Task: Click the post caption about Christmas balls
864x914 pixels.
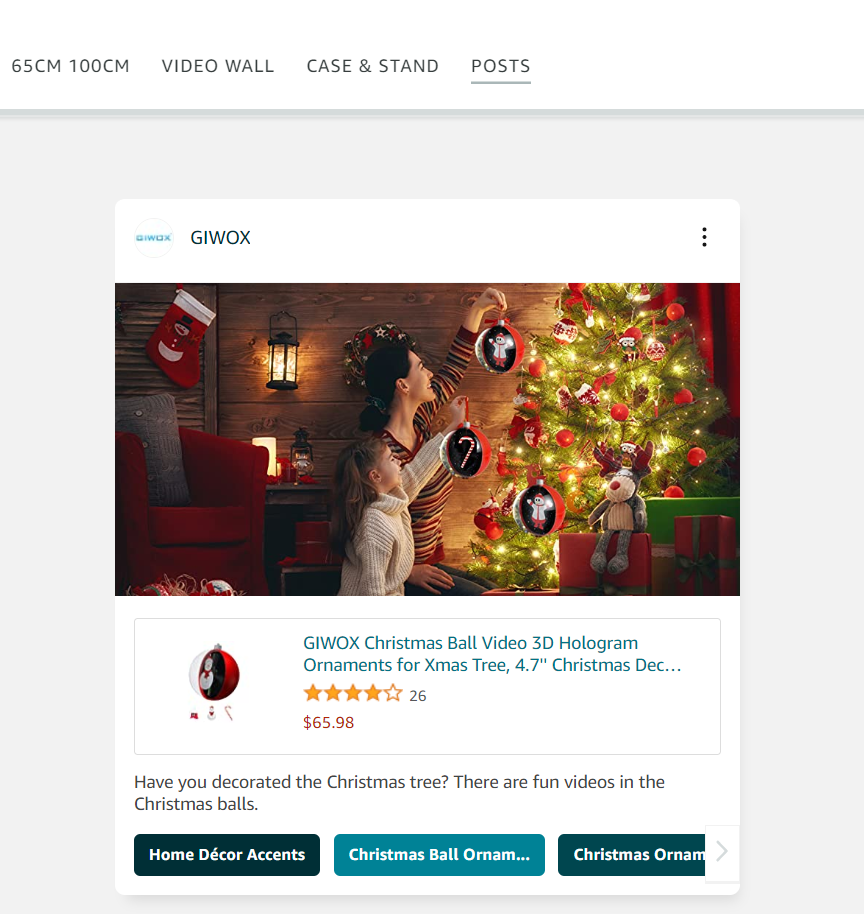Action: pos(399,793)
